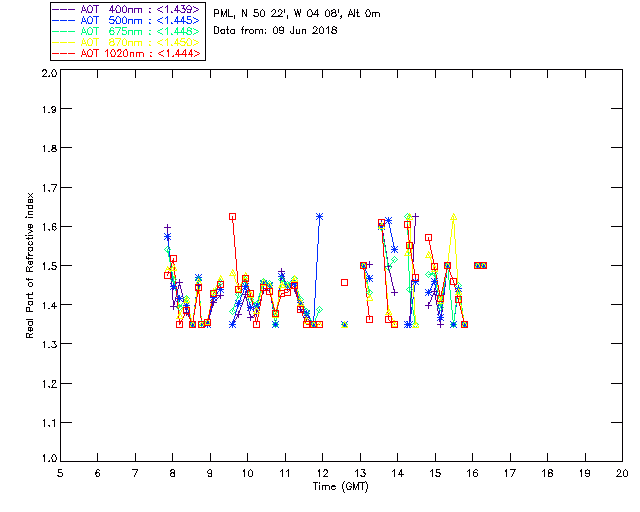Click the 12 tick on the time axis
The width and height of the screenshot is (640, 512).
tap(322, 473)
